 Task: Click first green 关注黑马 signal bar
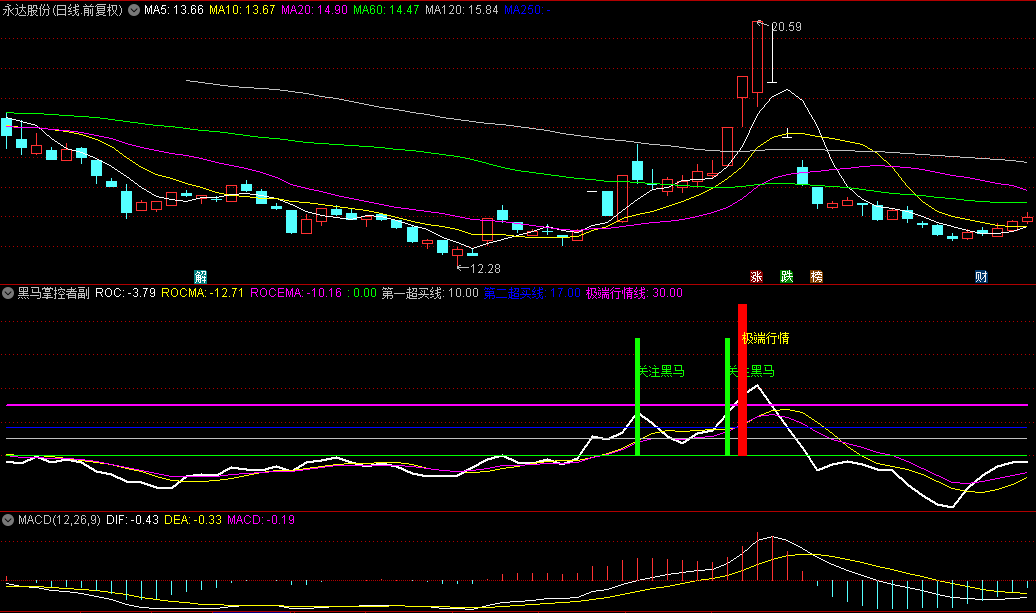pos(637,400)
